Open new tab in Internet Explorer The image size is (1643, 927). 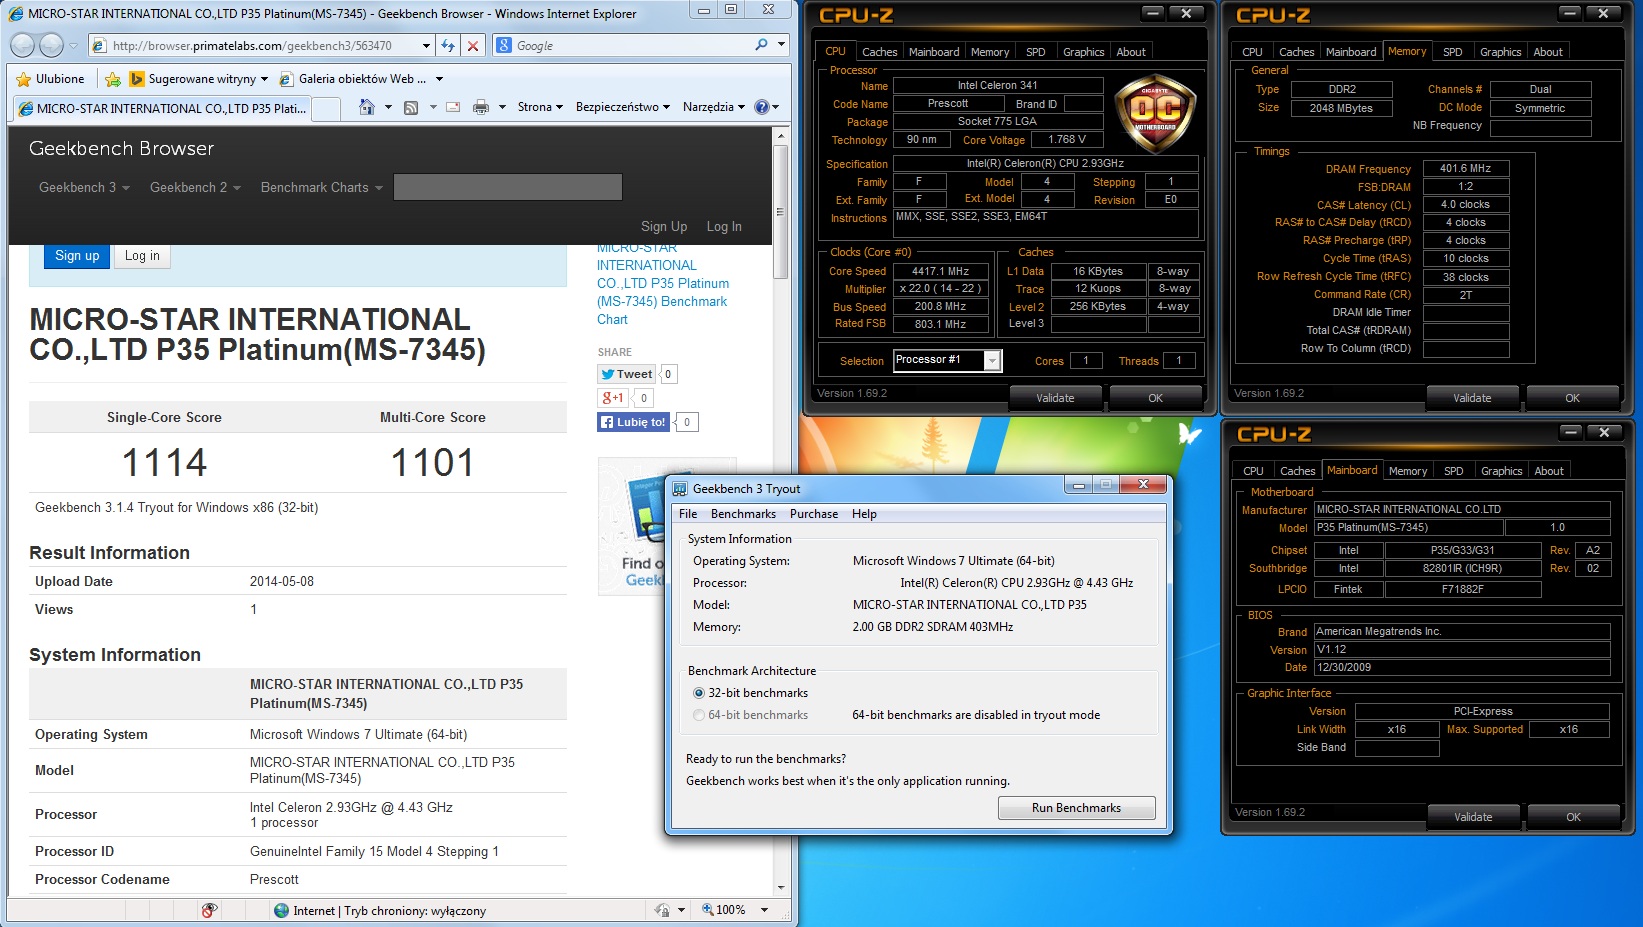point(325,108)
